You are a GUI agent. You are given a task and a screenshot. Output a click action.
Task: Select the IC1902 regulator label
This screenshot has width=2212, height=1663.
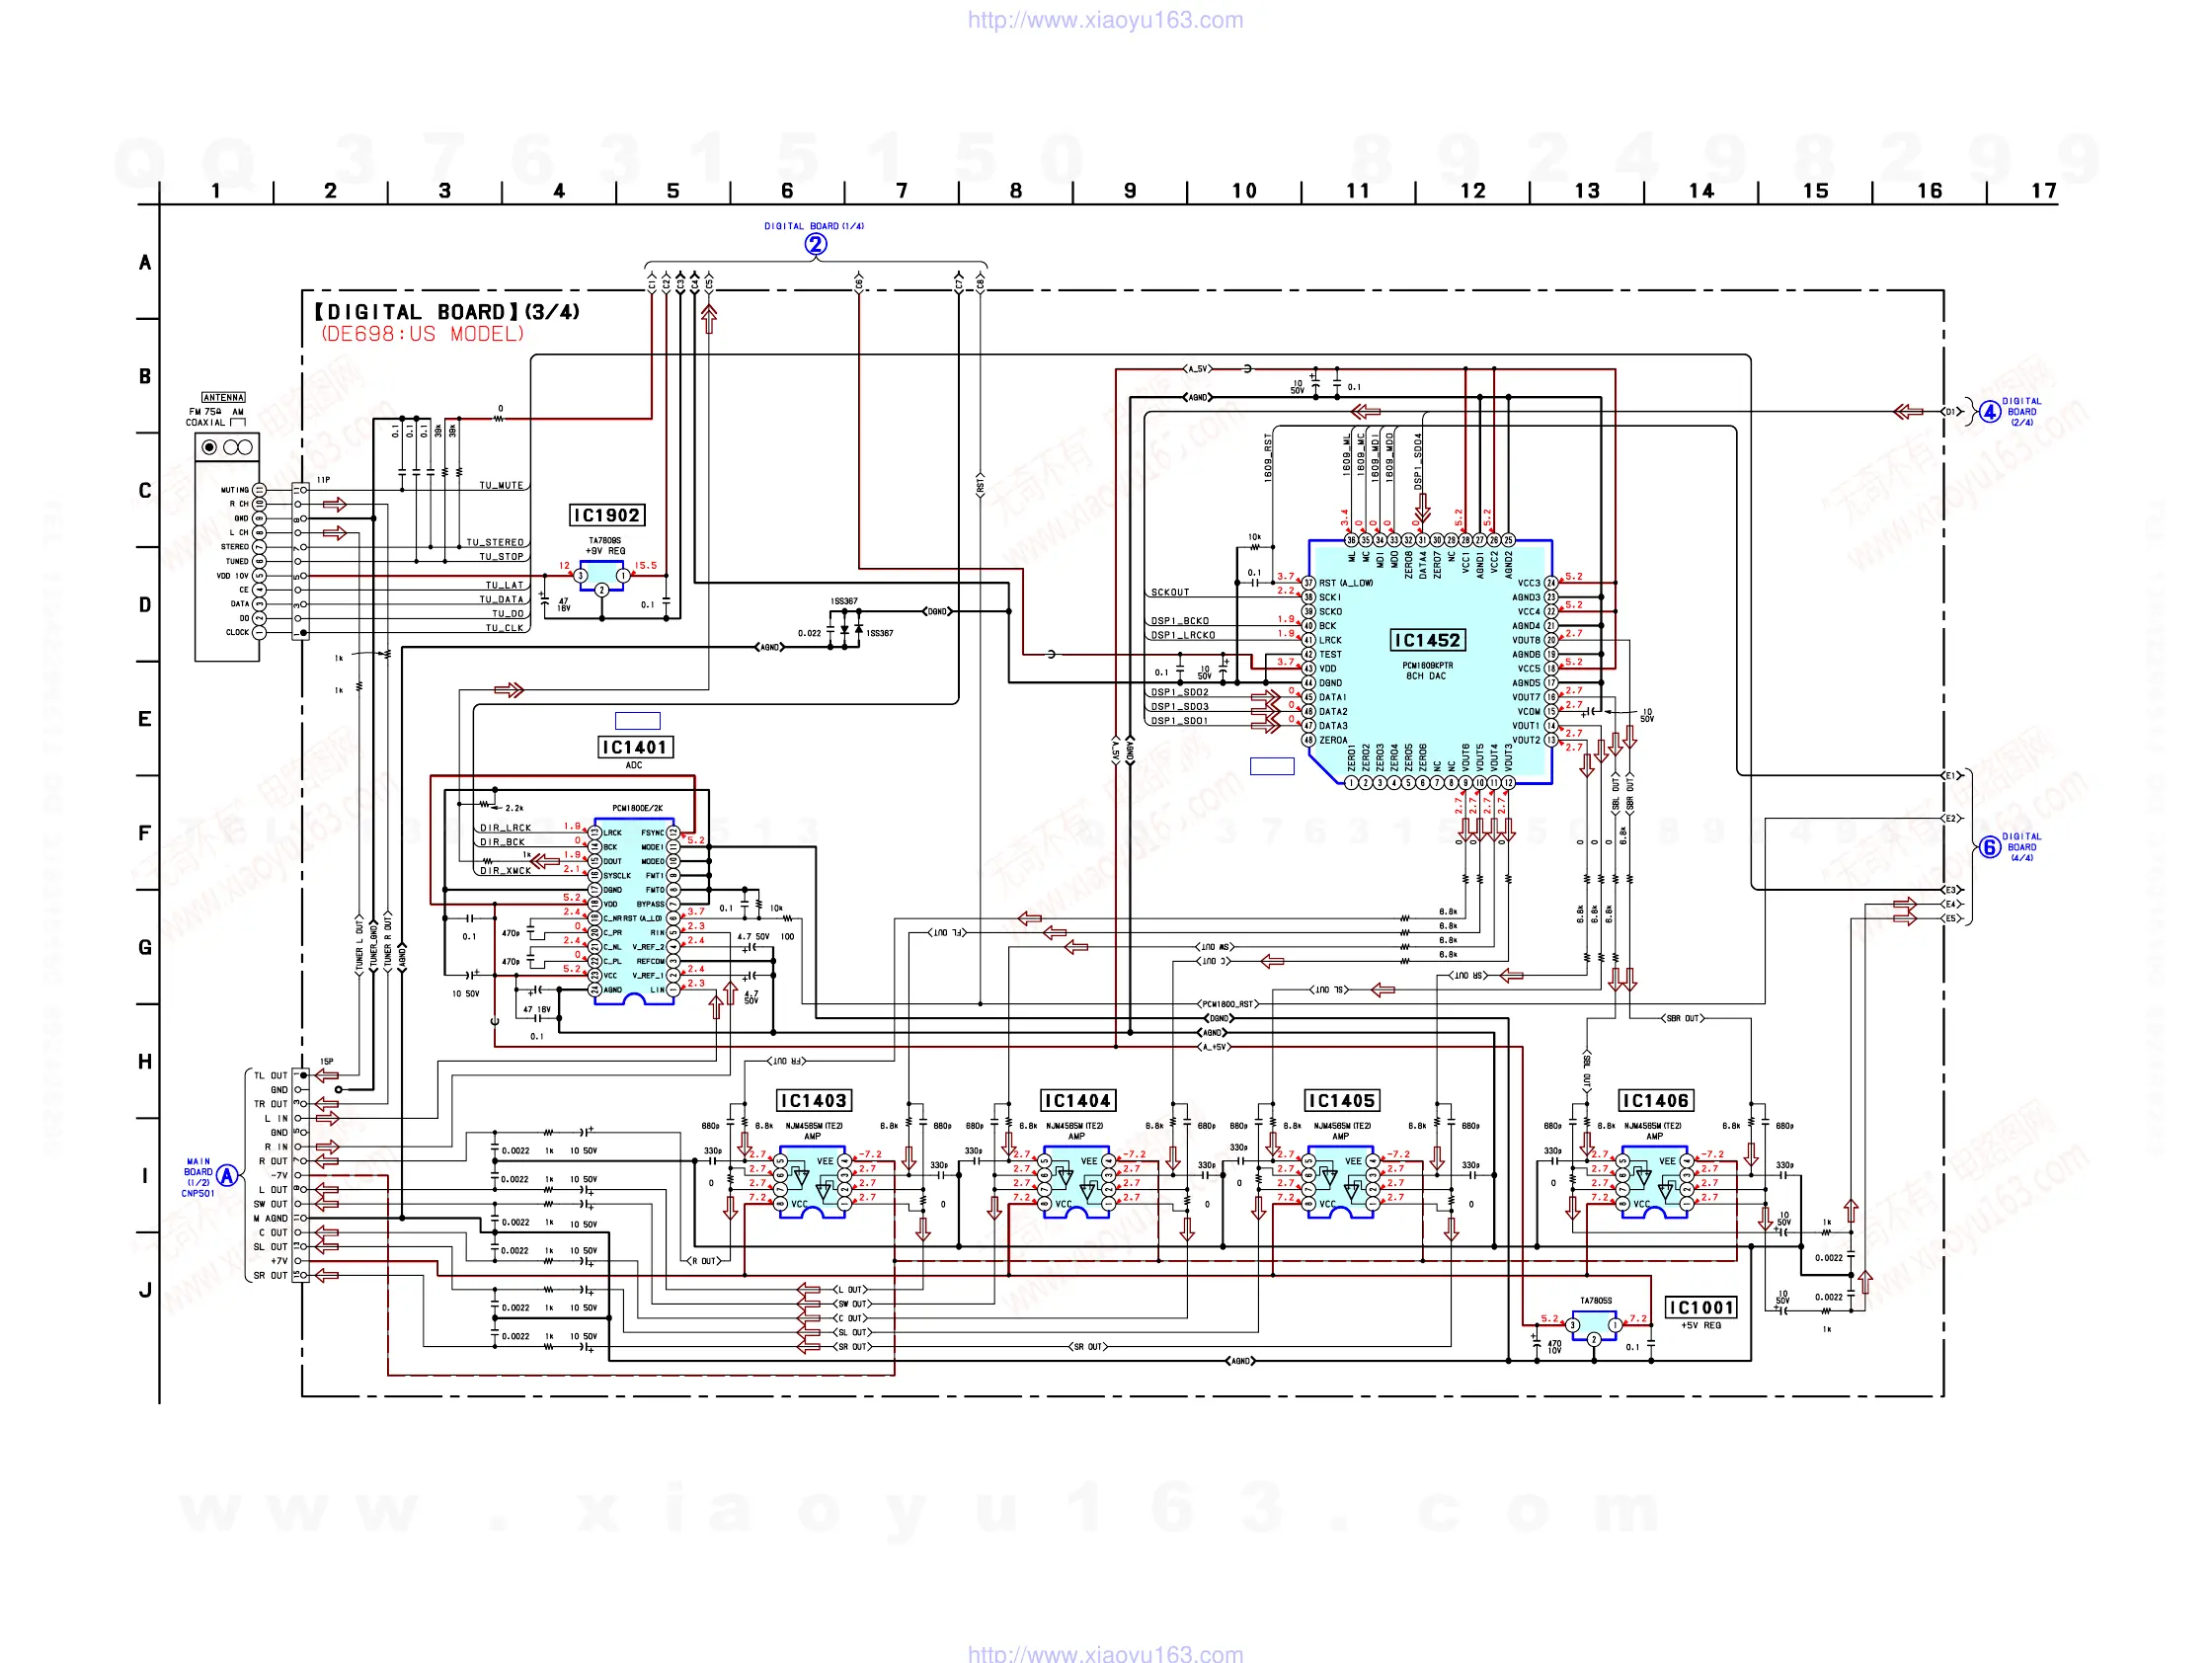click(x=607, y=515)
